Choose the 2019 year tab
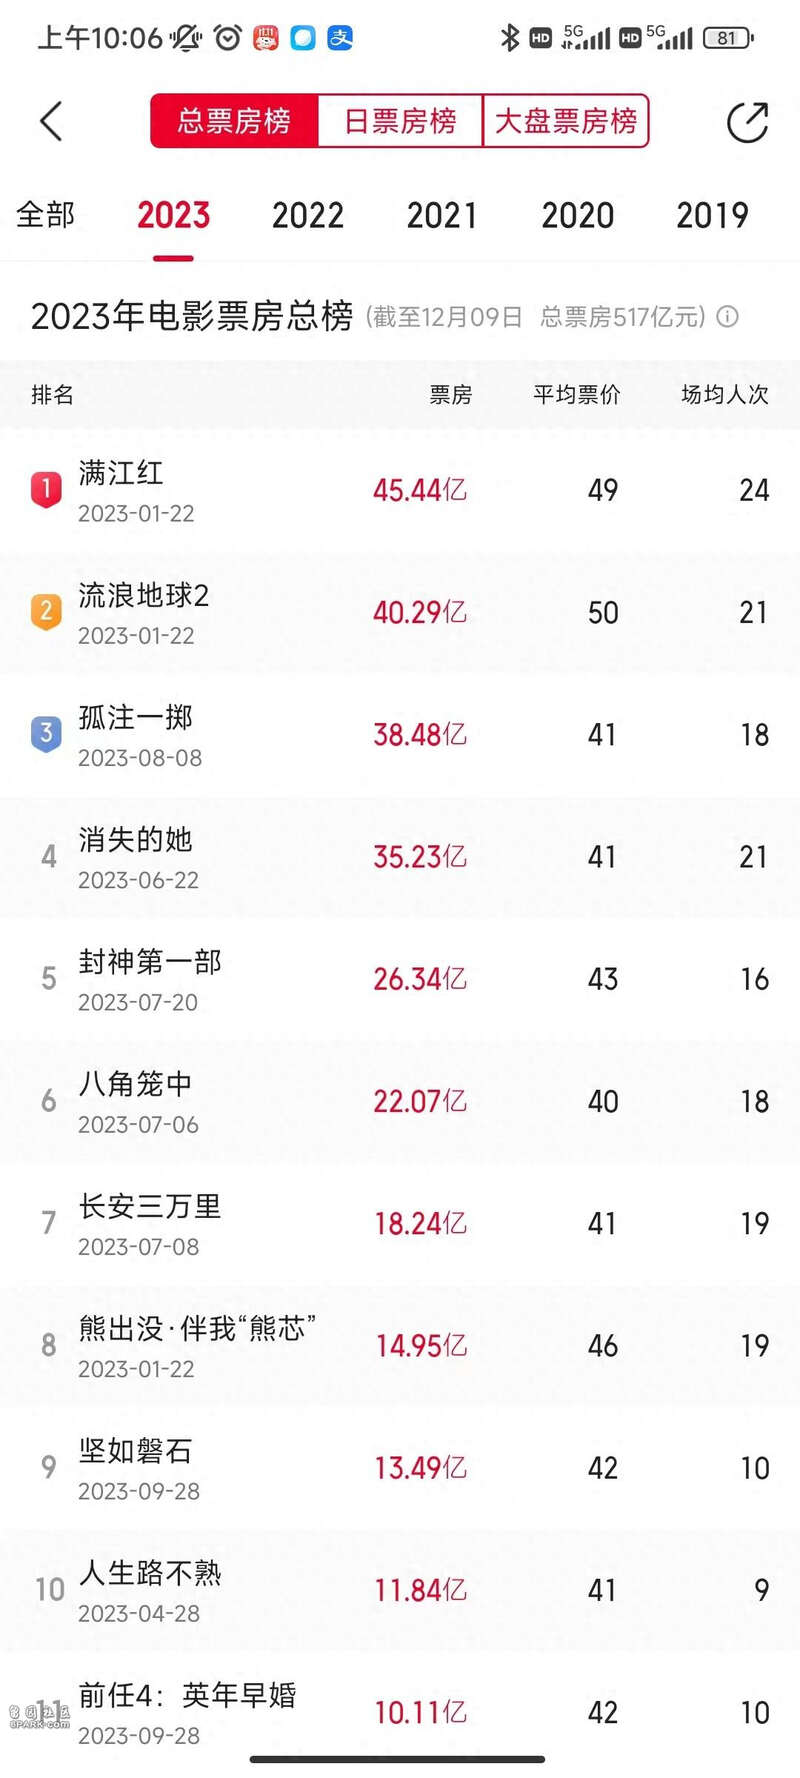The height and width of the screenshot is (1778, 800). click(x=712, y=215)
